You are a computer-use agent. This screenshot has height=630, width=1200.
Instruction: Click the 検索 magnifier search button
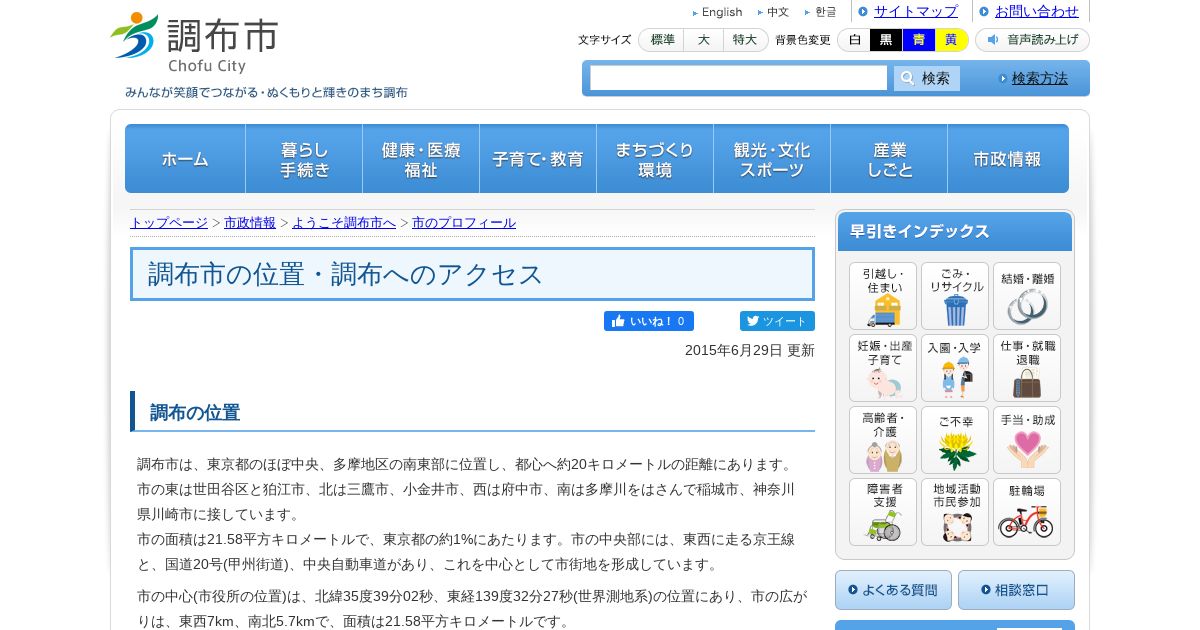[x=926, y=78]
